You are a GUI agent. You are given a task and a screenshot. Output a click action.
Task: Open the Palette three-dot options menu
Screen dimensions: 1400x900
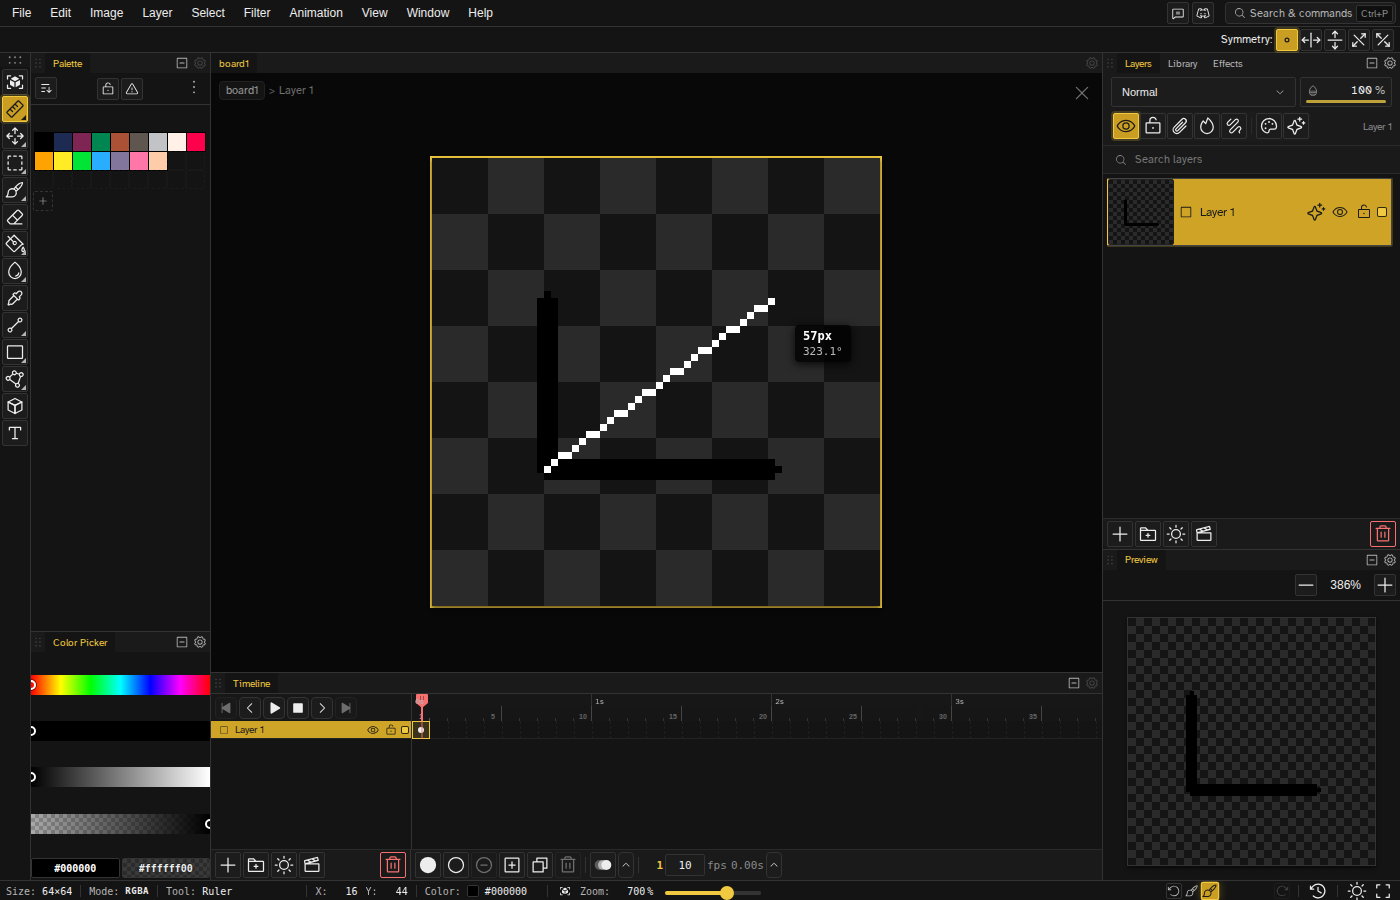pos(194,88)
